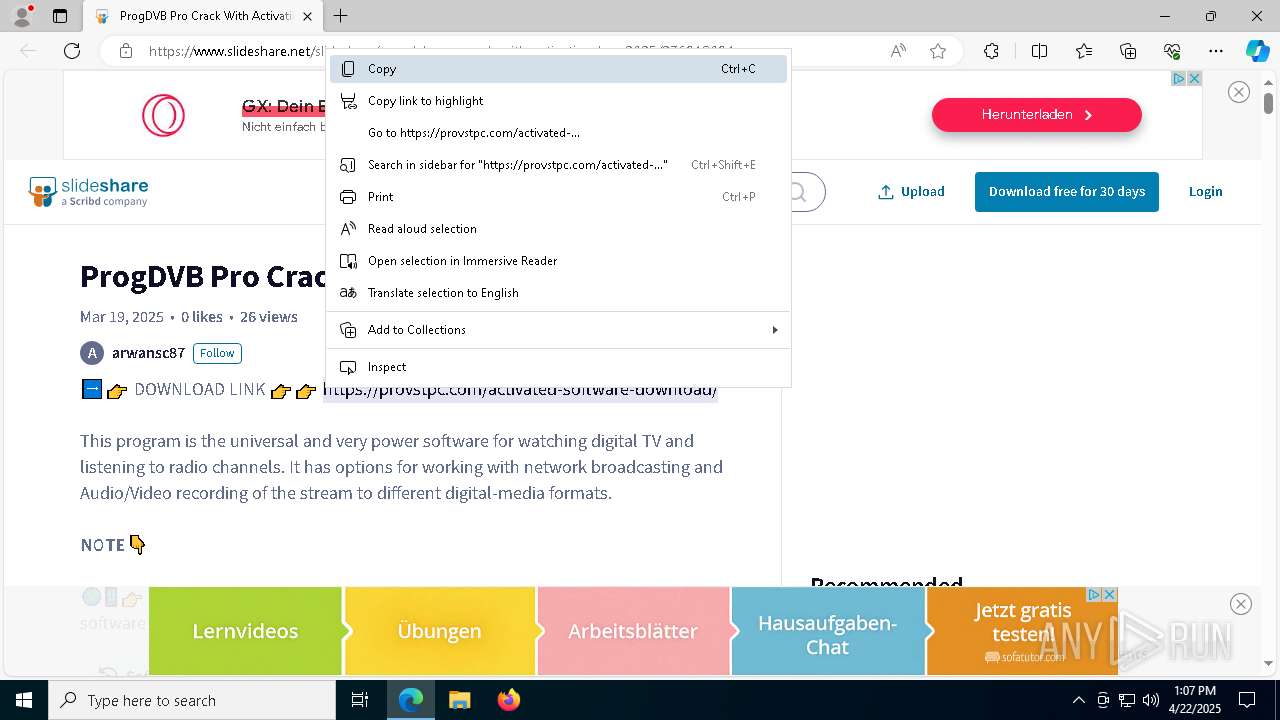This screenshot has height=720, width=1280.
Task: Follow arwansc87
Action: [x=217, y=353]
